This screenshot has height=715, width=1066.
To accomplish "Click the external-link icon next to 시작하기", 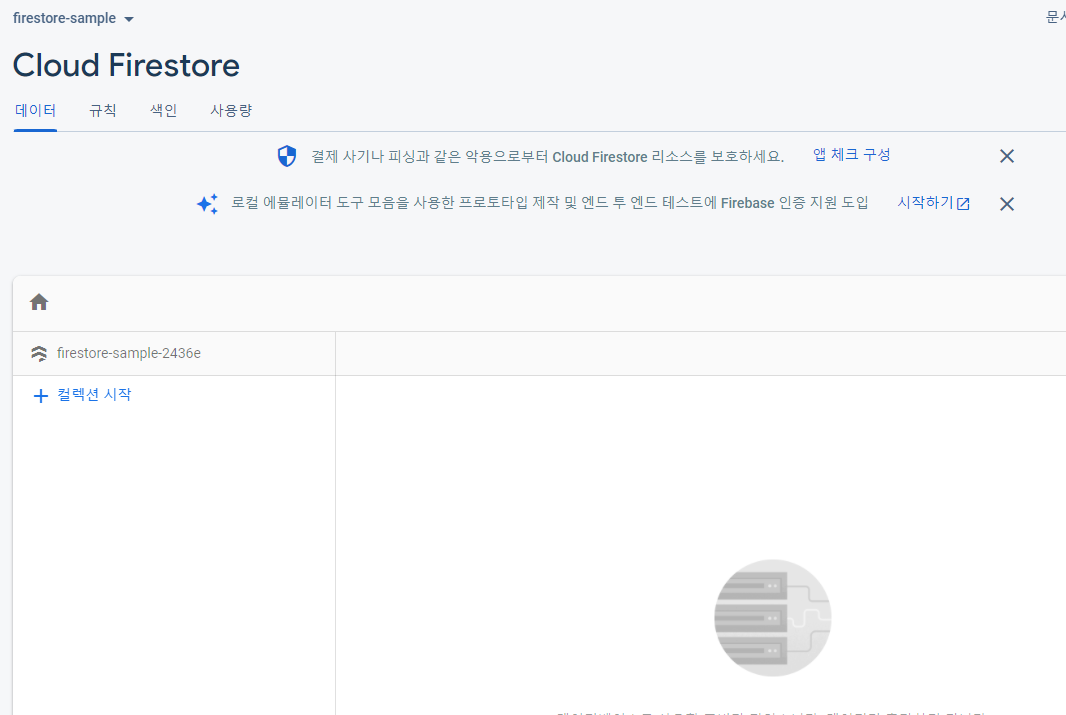I will [963, 204].
